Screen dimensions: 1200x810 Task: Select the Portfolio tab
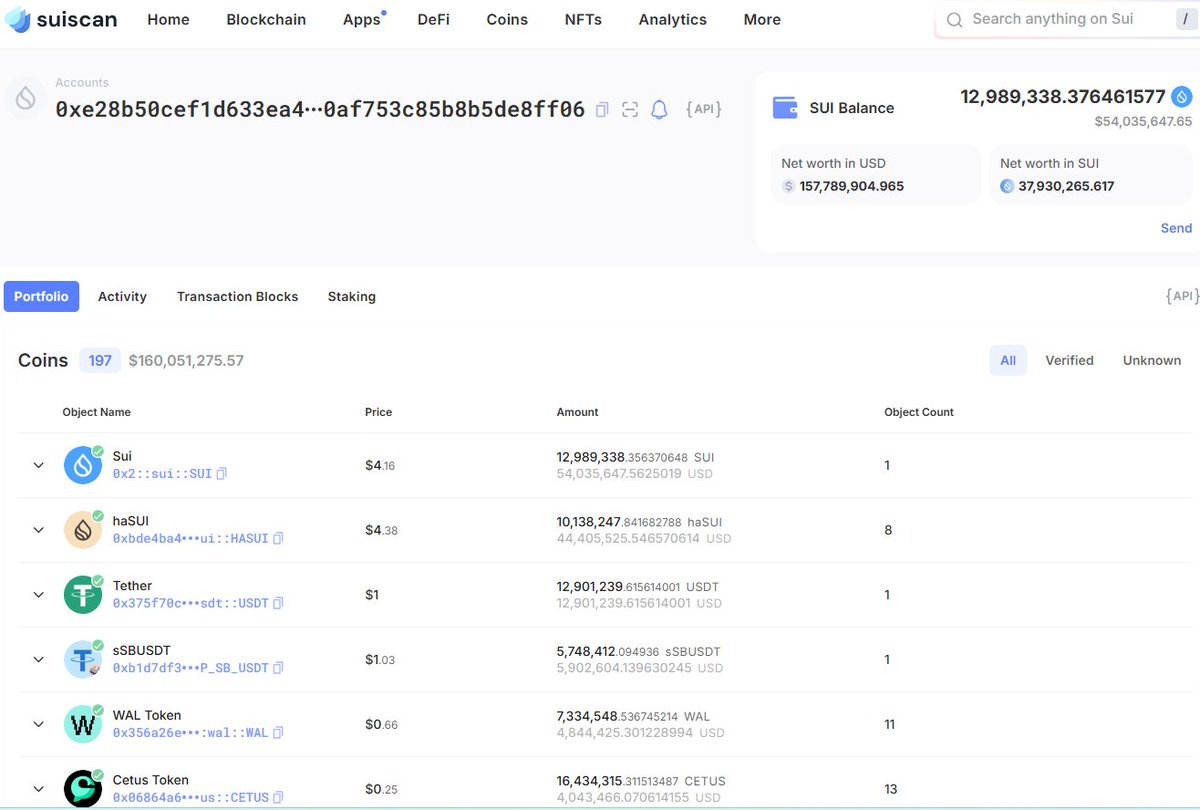tap(41, 296)
